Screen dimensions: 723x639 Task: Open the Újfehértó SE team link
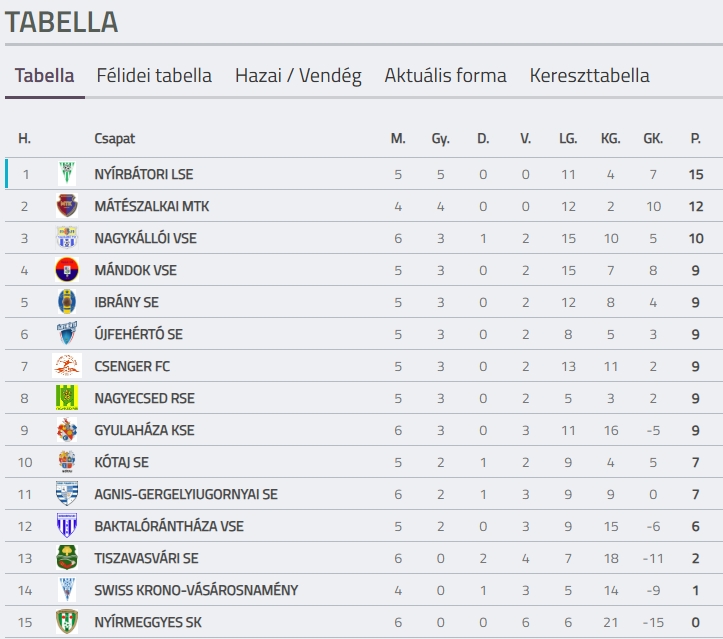138,334
